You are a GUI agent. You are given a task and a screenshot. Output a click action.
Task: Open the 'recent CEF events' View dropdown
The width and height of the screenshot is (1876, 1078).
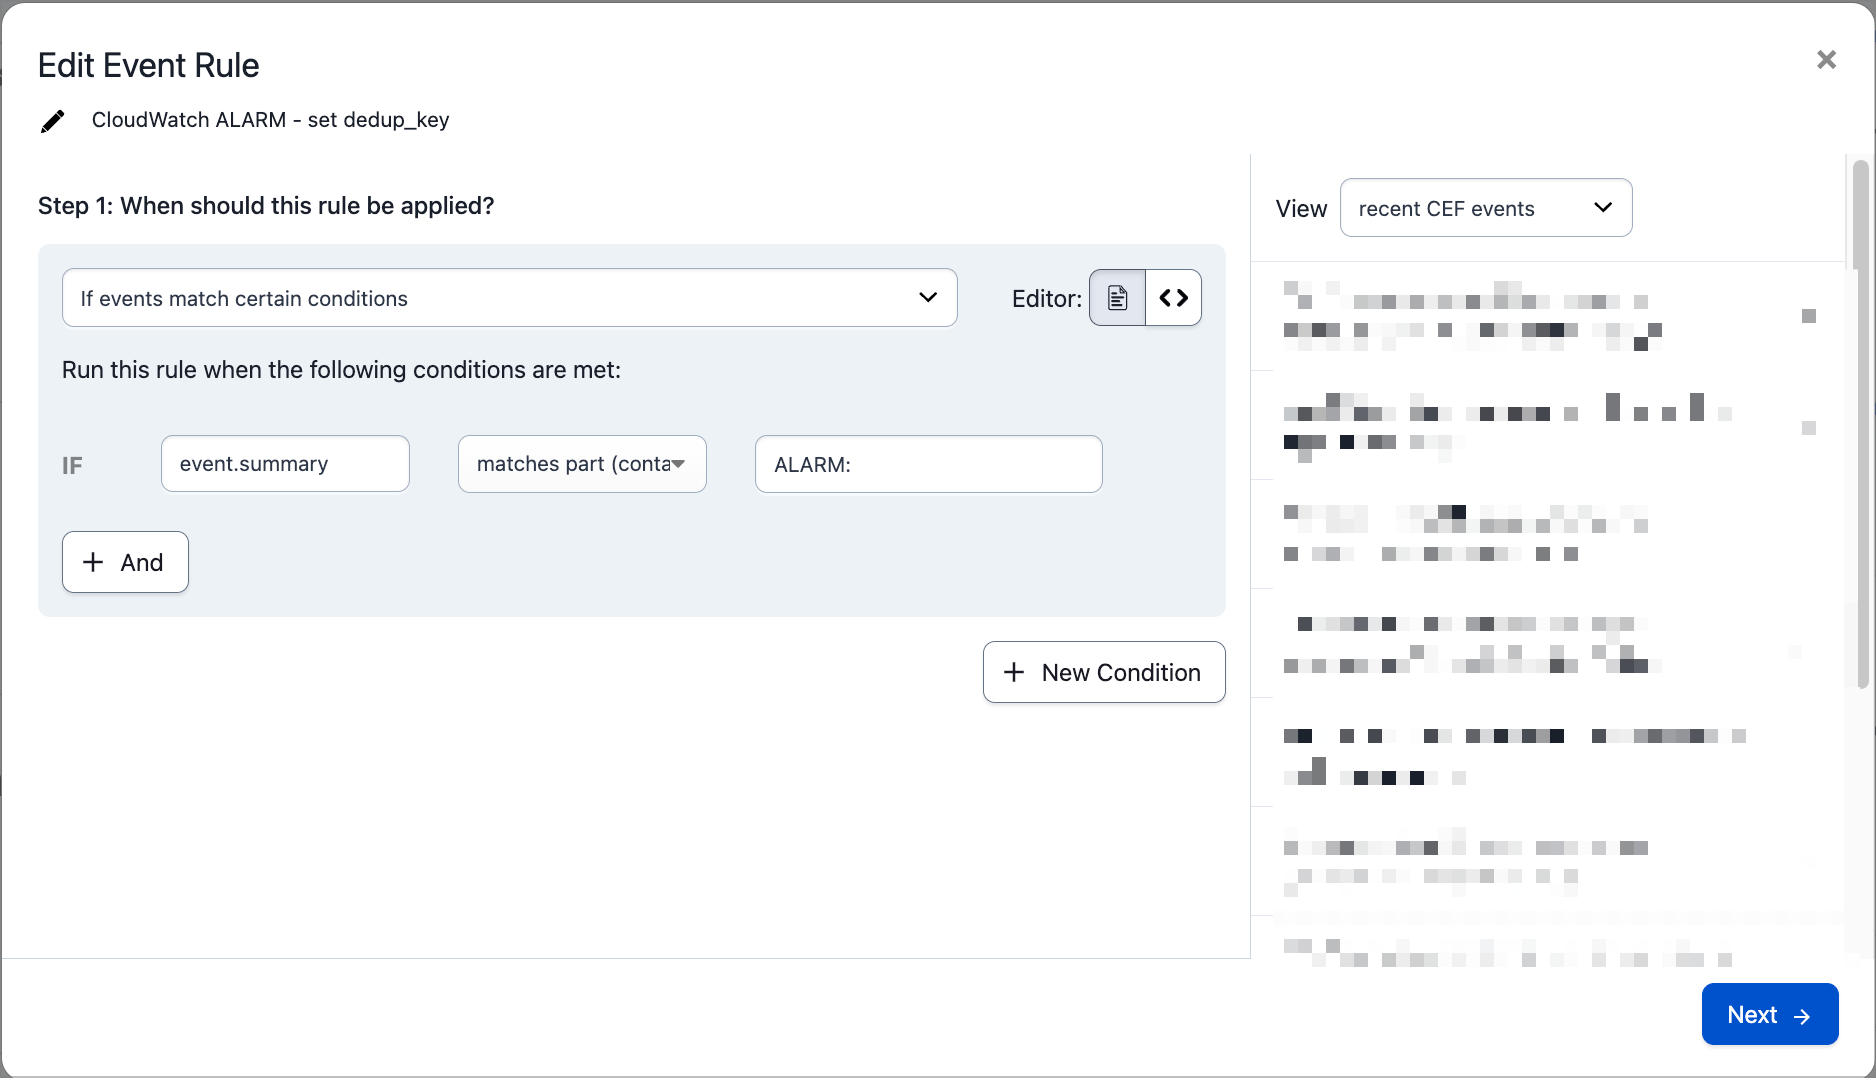pos(1485,208)
